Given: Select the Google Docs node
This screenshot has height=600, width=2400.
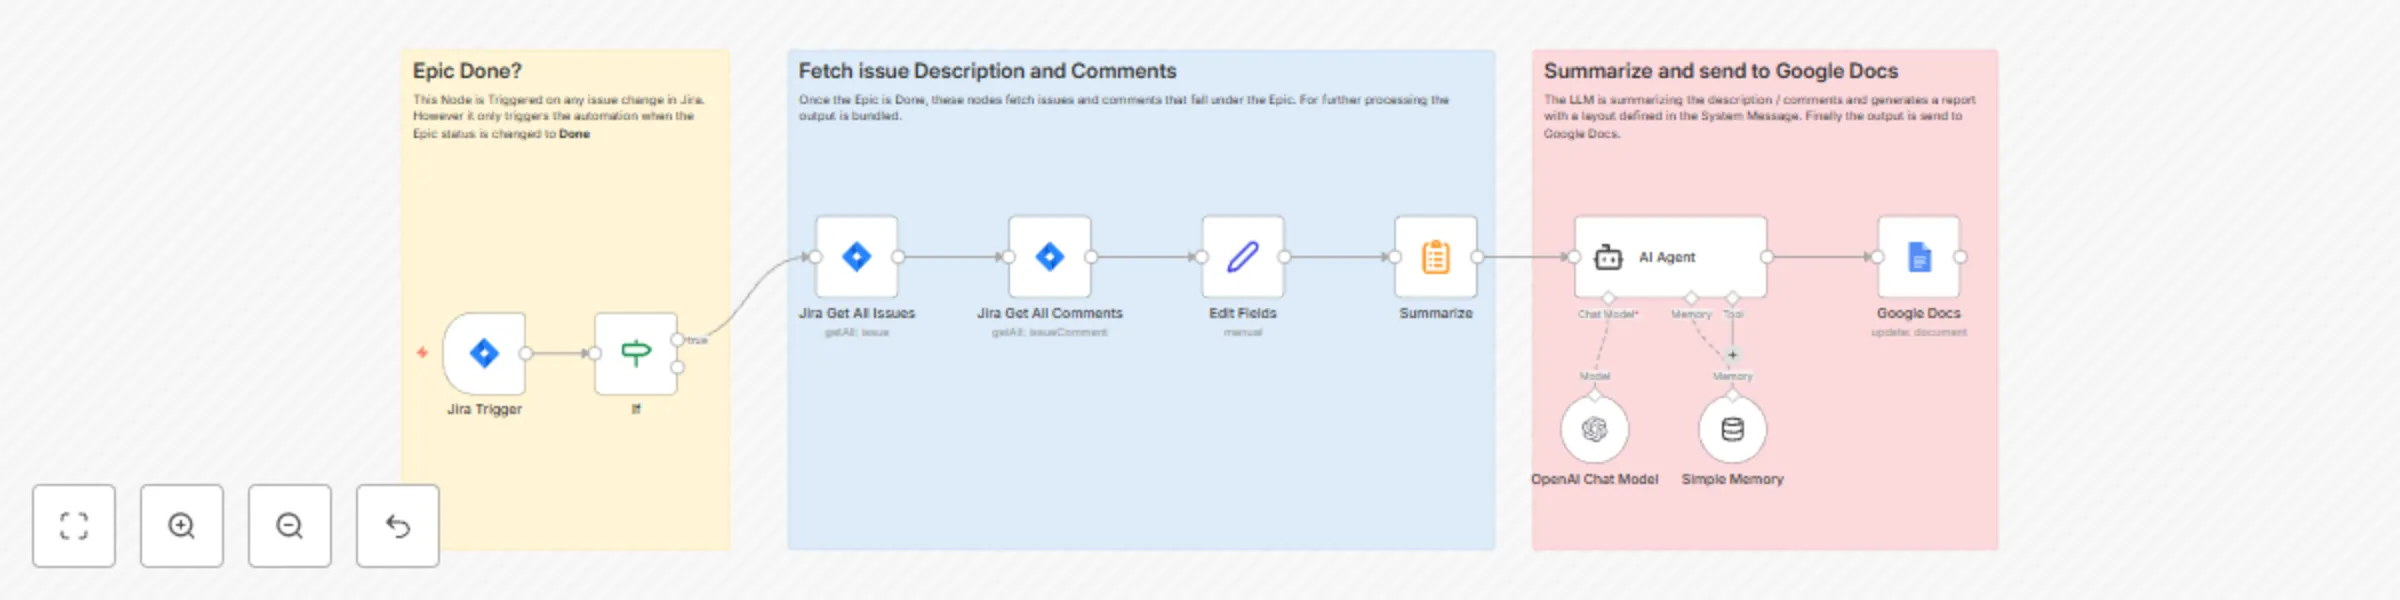Looking at the screenshot, I should pyautogui.click(x=1919, y=257).
